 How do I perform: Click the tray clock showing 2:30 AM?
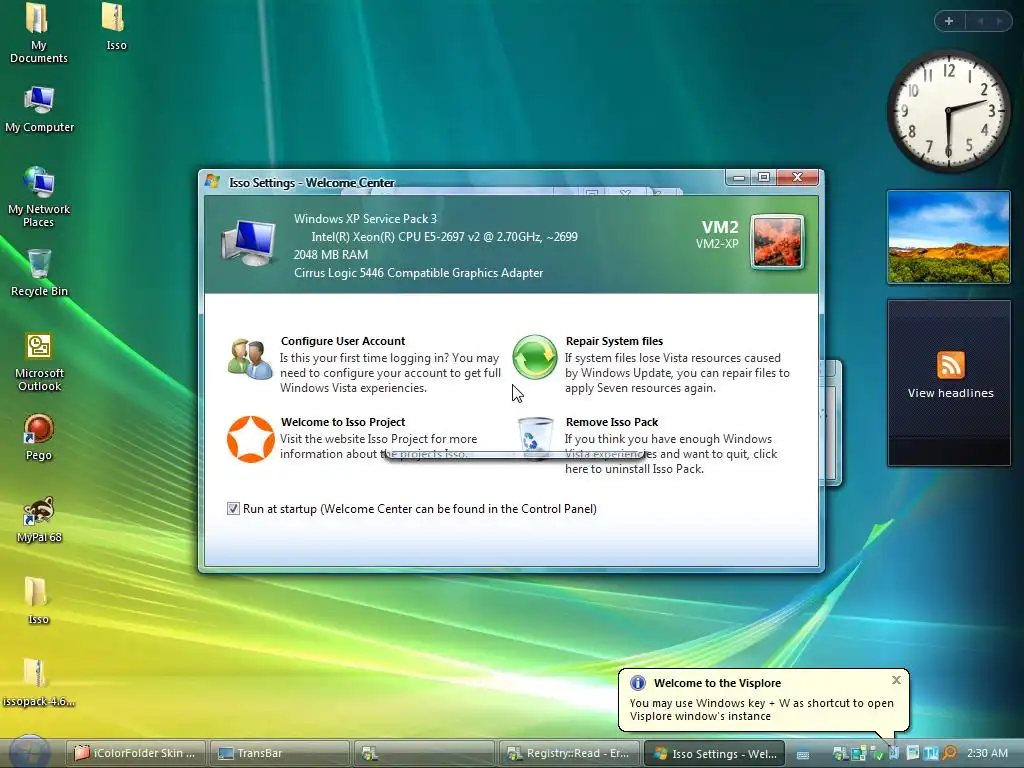point(987,753)
